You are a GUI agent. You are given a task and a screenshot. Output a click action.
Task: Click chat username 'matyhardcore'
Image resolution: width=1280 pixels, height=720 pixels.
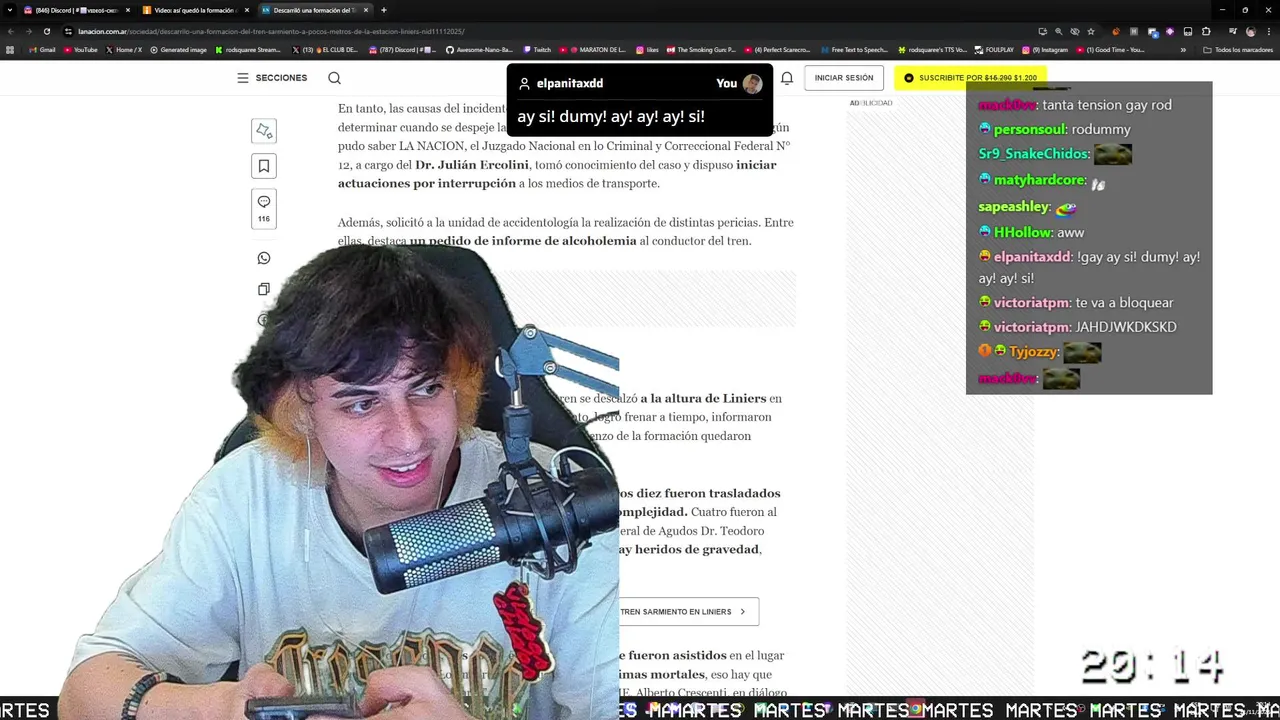click(1039, 180)
